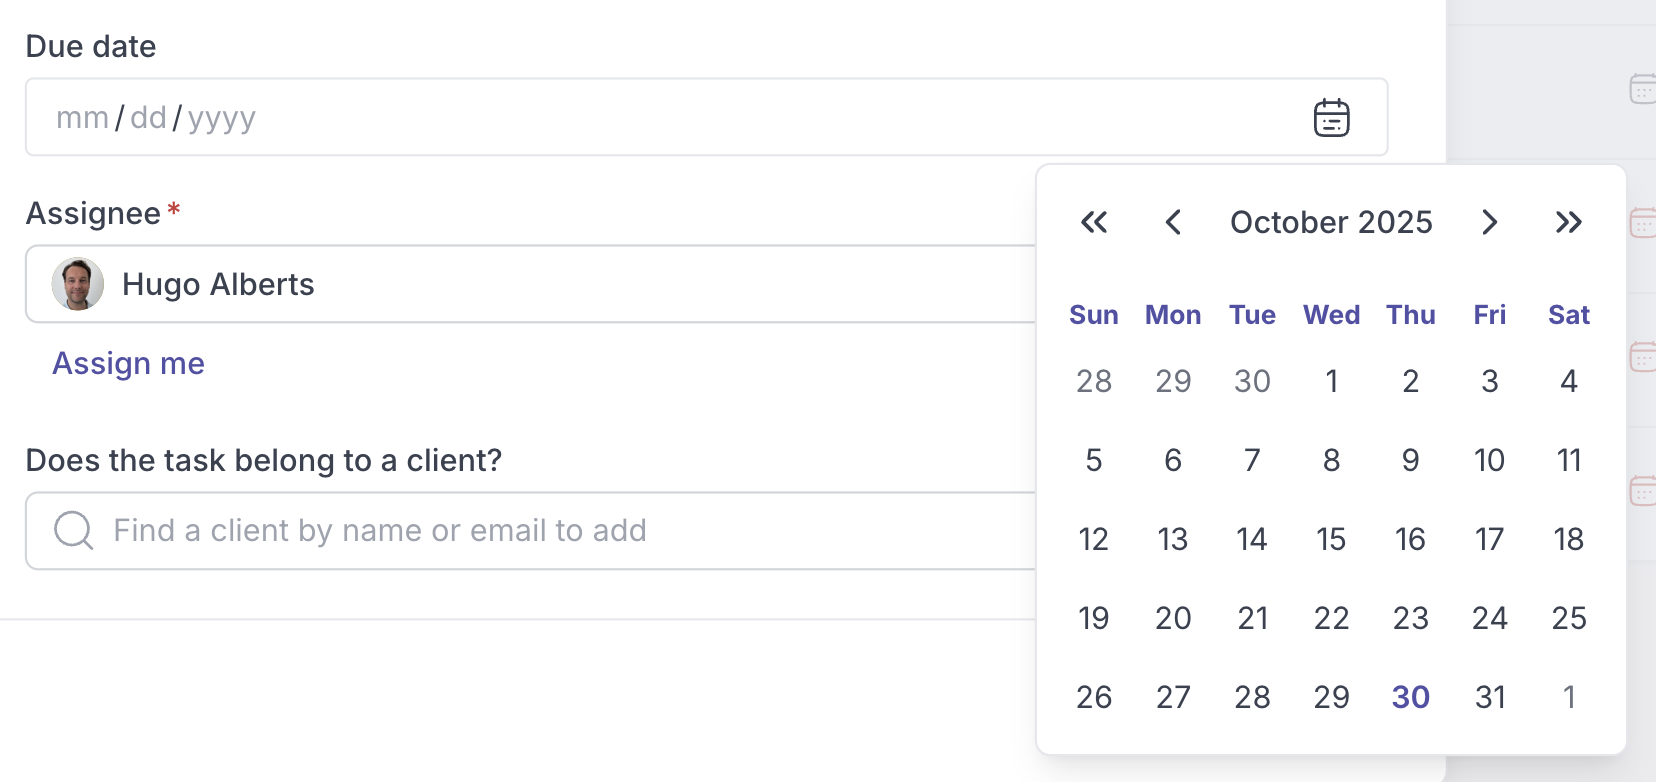Go to previous year with double-left arrow
Screen dimensions: 1656x782
[1094, 222]
